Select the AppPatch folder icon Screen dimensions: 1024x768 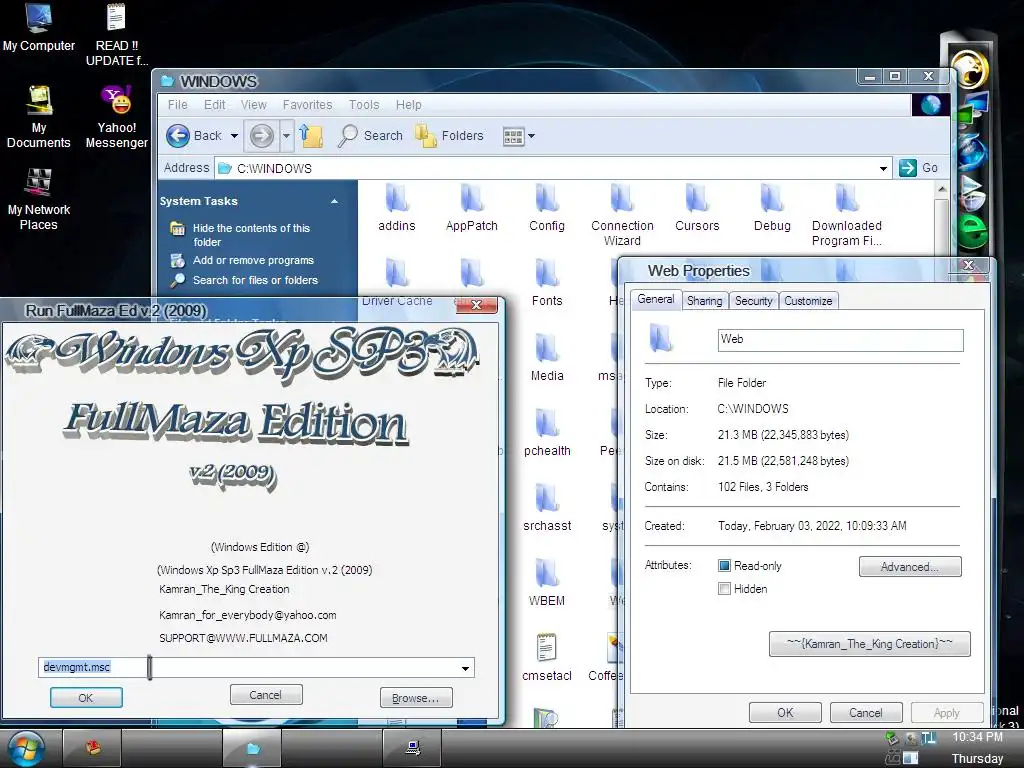click(x=472, y=198)
